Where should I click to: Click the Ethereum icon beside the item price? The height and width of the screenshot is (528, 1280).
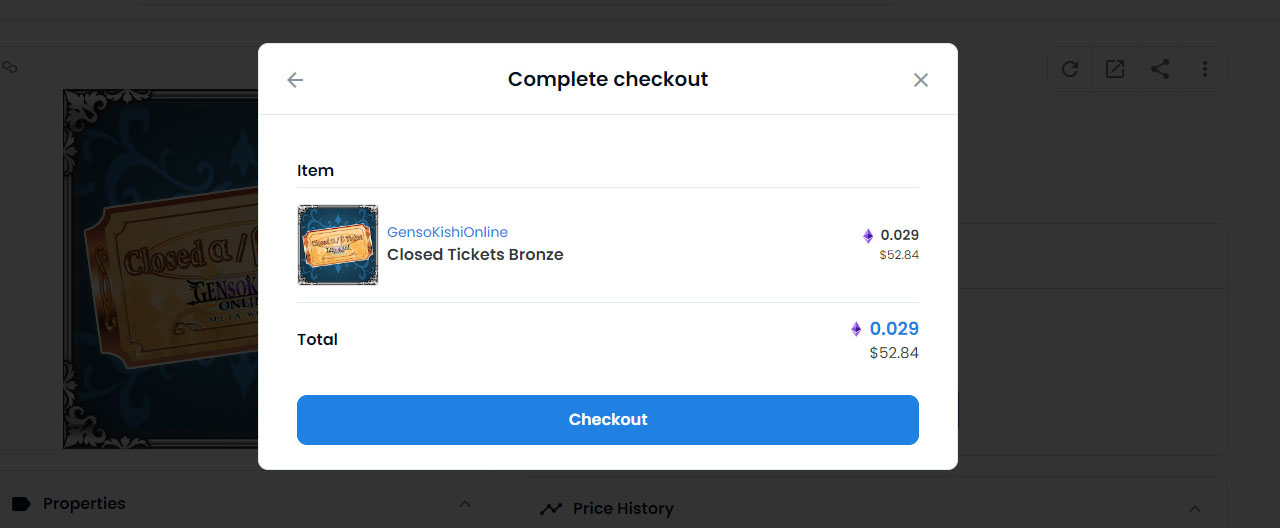click(x=868, y=236)
